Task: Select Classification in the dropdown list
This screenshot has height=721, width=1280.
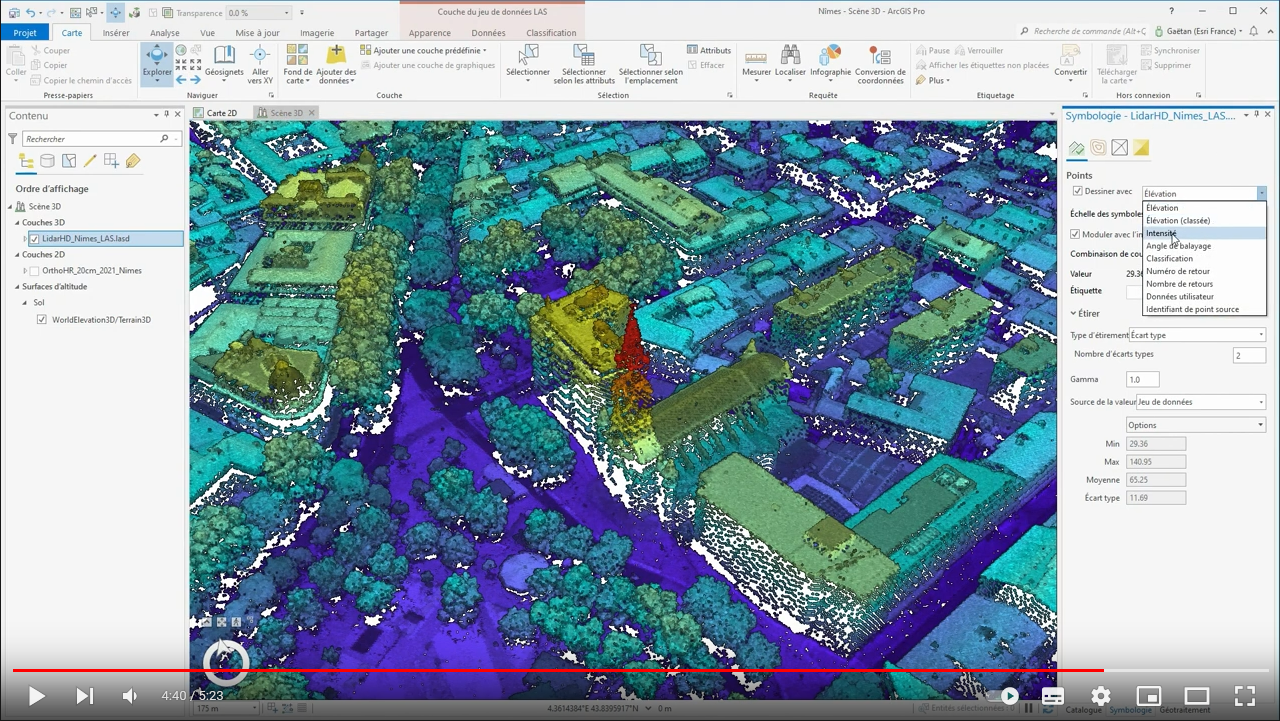Action: pos(1169,259)
